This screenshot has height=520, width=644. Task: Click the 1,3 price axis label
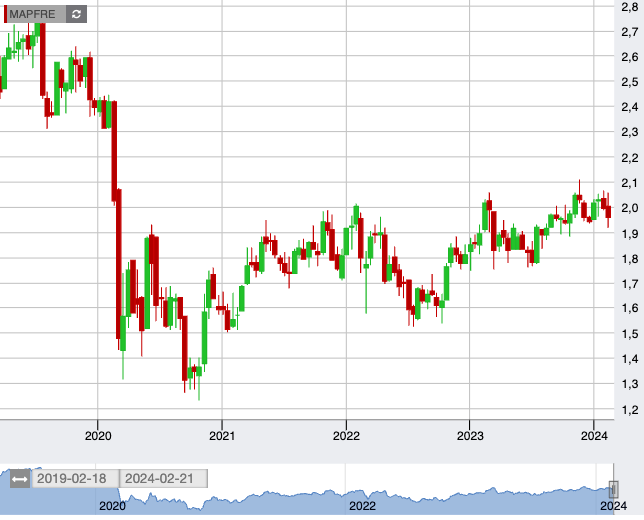(x=630, y=384)
